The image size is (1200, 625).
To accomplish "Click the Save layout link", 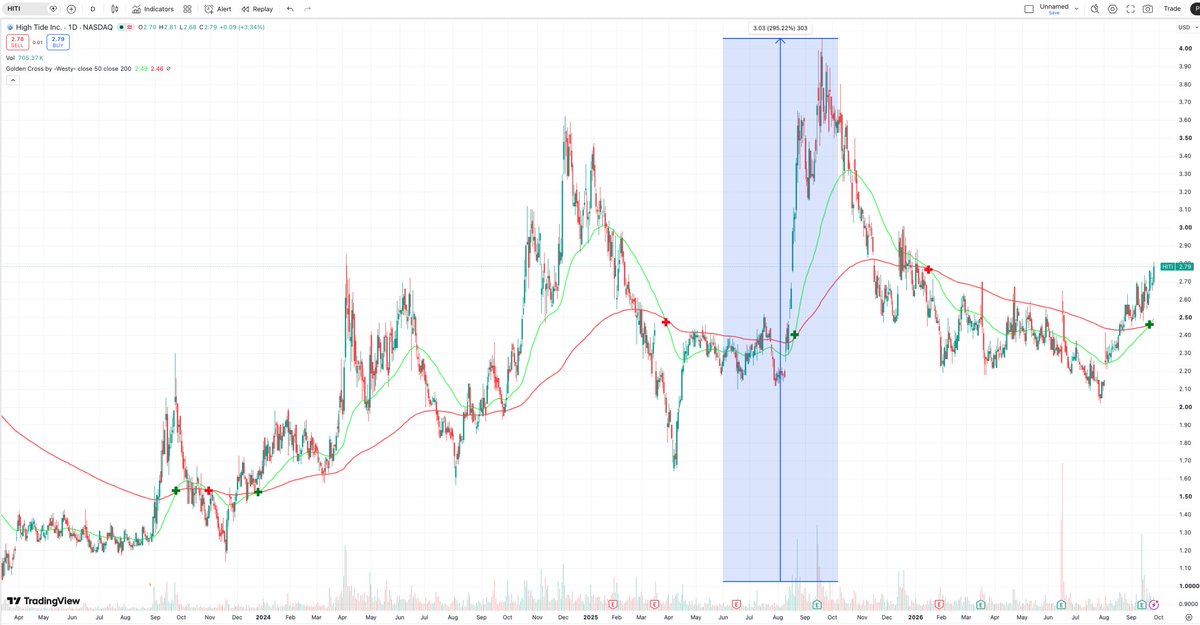I will pyautogui.click(x=1054, y=13).
